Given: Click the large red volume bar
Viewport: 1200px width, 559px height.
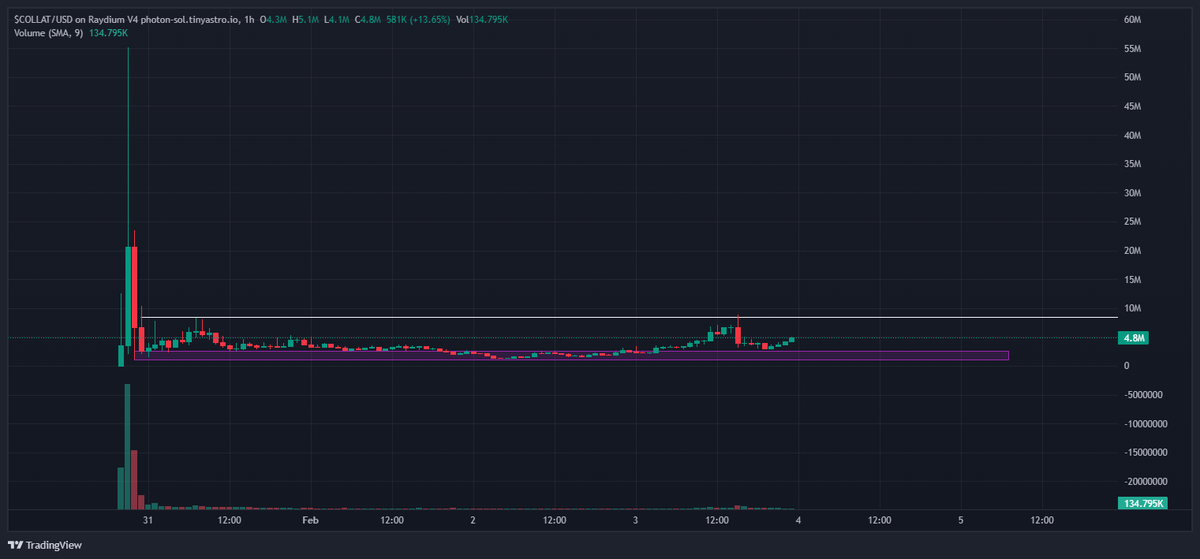Looking at the screenshot, I should (134, 479).
